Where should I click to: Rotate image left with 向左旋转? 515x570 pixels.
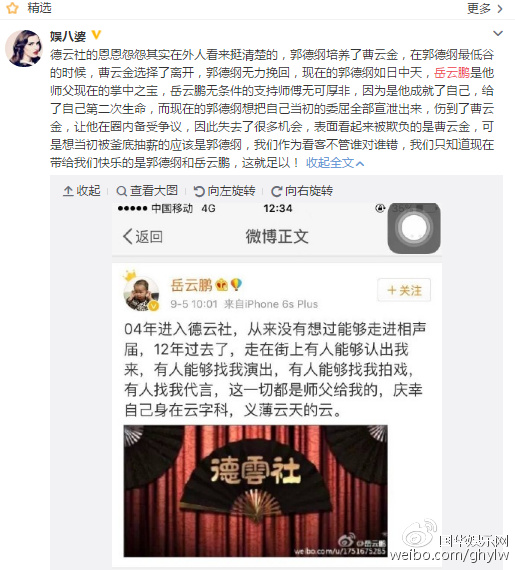(x=224, y=191)
